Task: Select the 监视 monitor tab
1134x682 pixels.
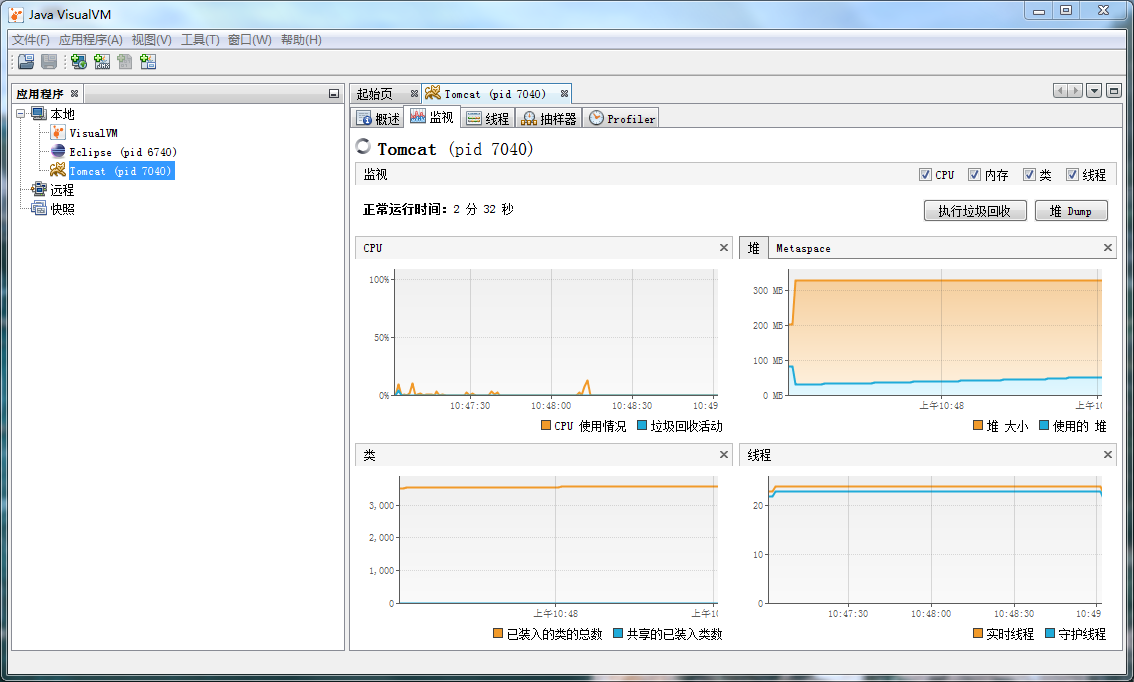Action: point(432,117)
